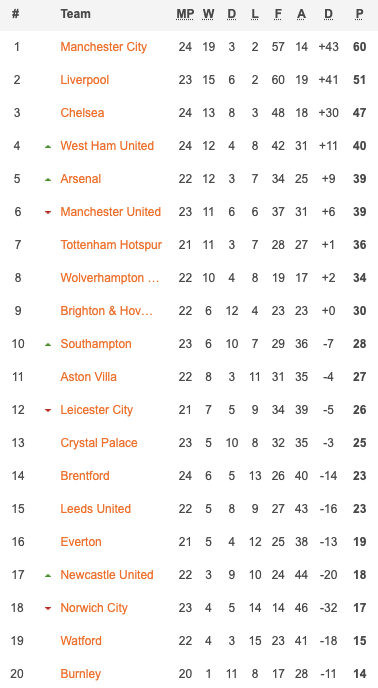Click the P points column header

(360, 14)
